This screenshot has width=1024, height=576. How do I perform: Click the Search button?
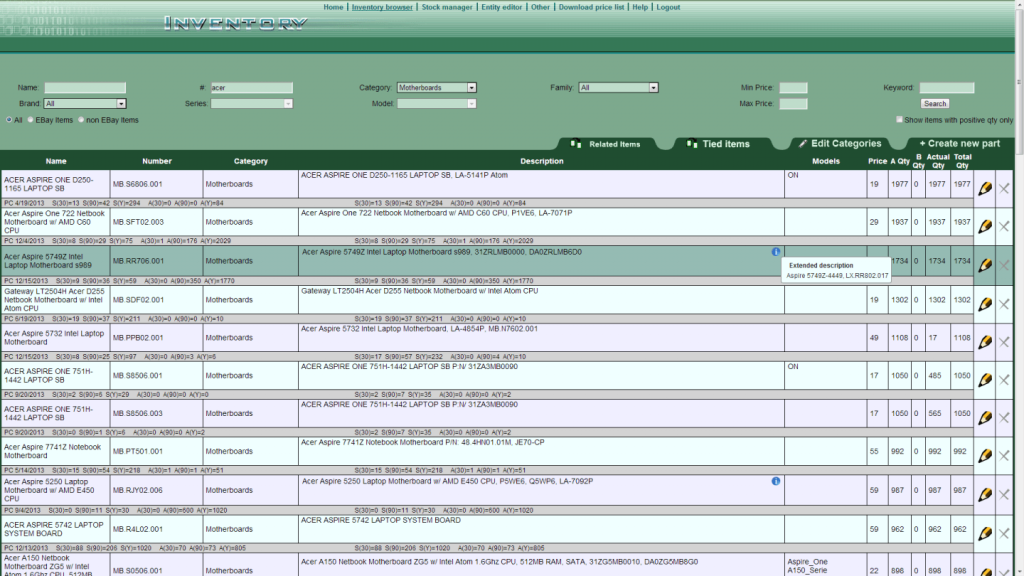(x=934, y=103)
